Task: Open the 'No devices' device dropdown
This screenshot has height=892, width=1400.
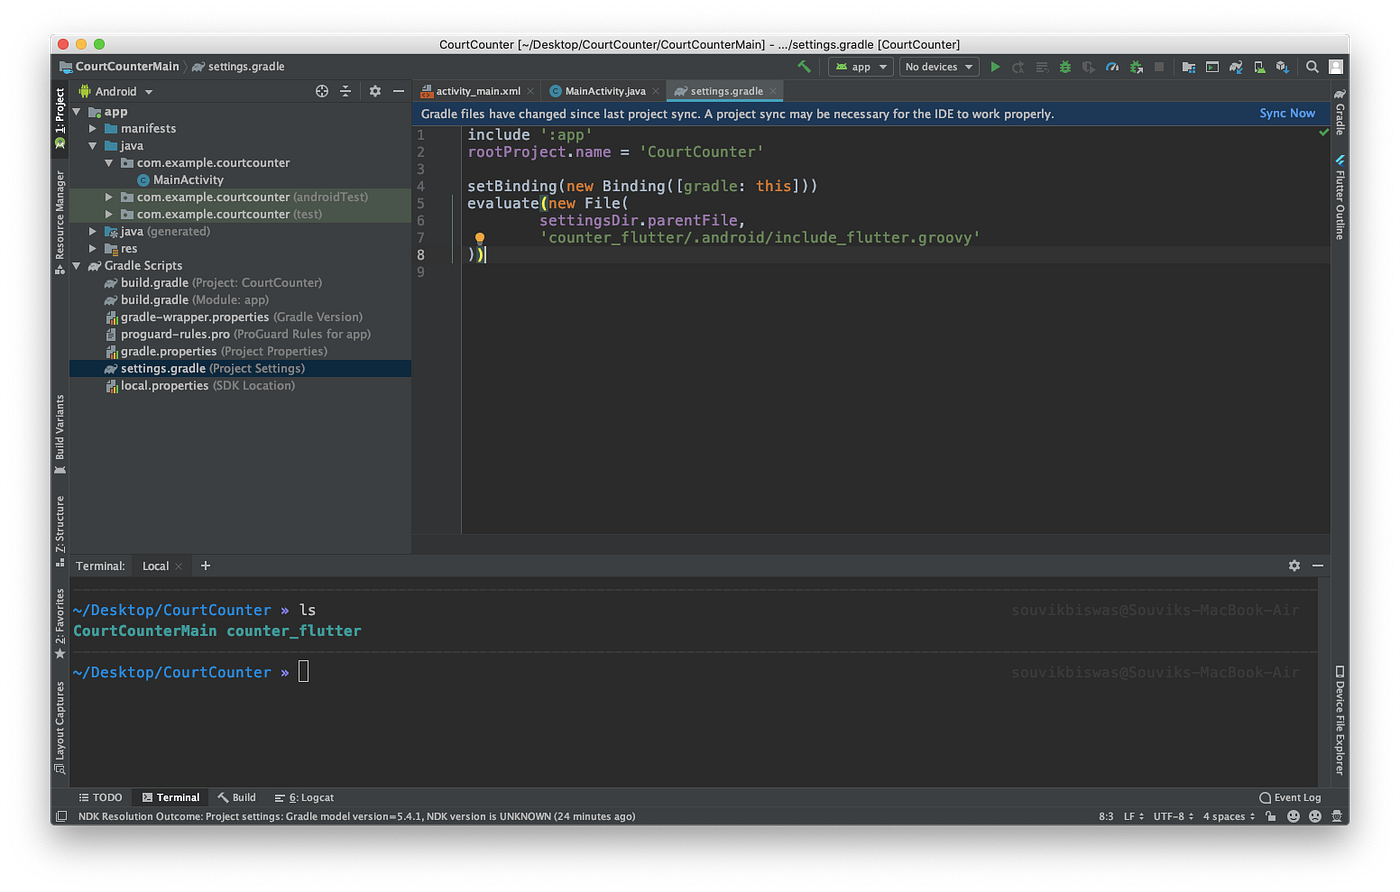Action: click(938, 67)
